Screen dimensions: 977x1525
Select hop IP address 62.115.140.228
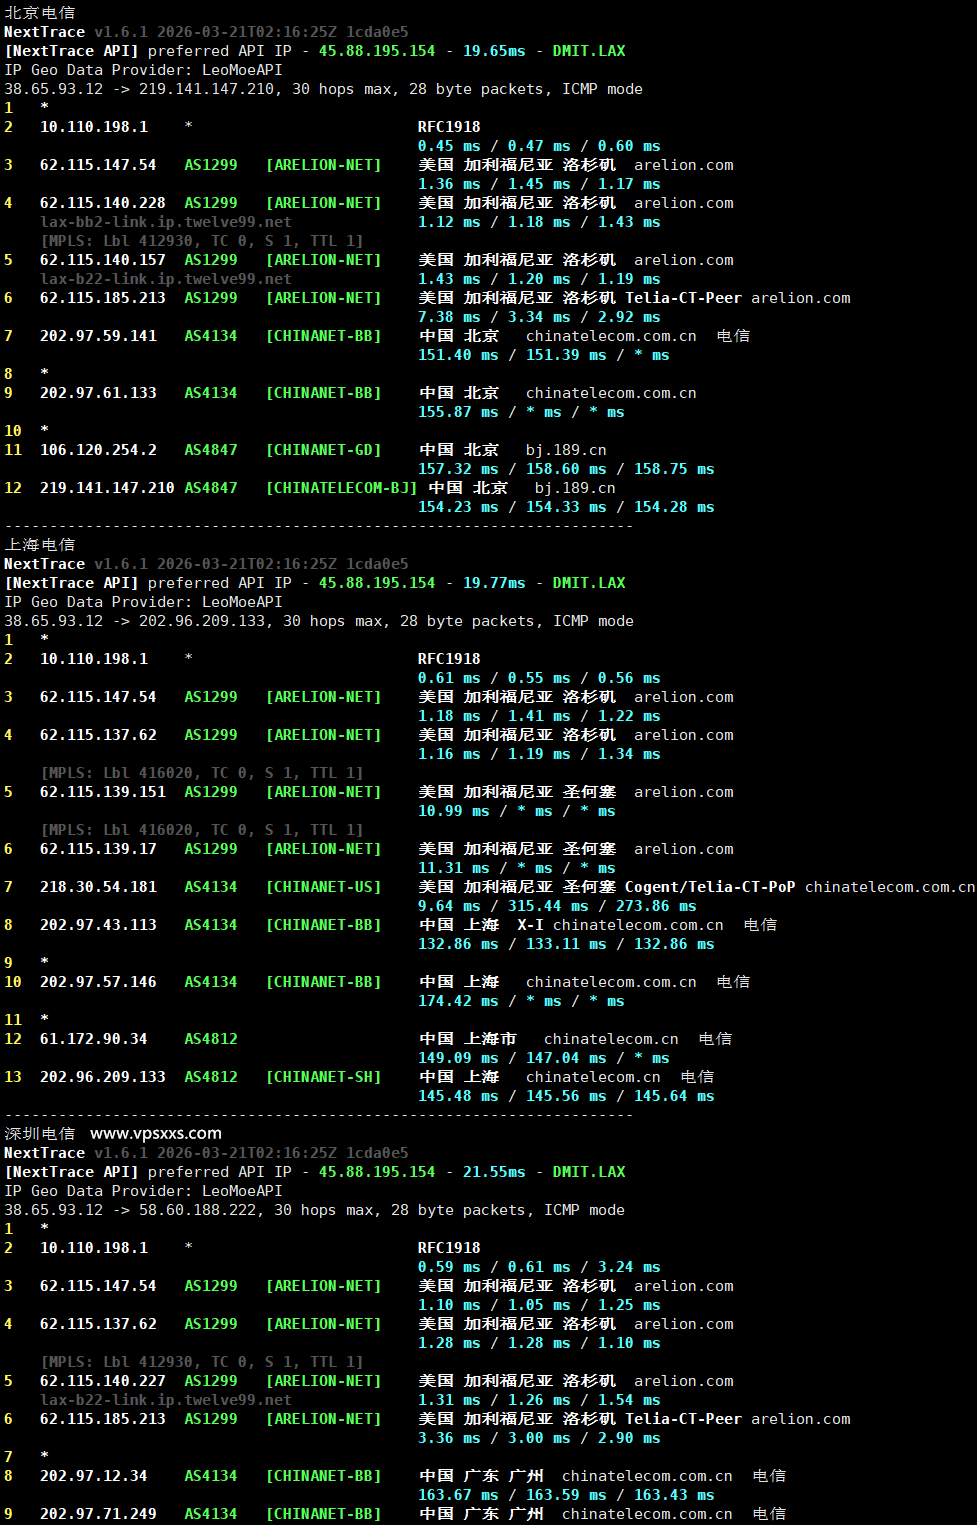(x=102, y=203)
